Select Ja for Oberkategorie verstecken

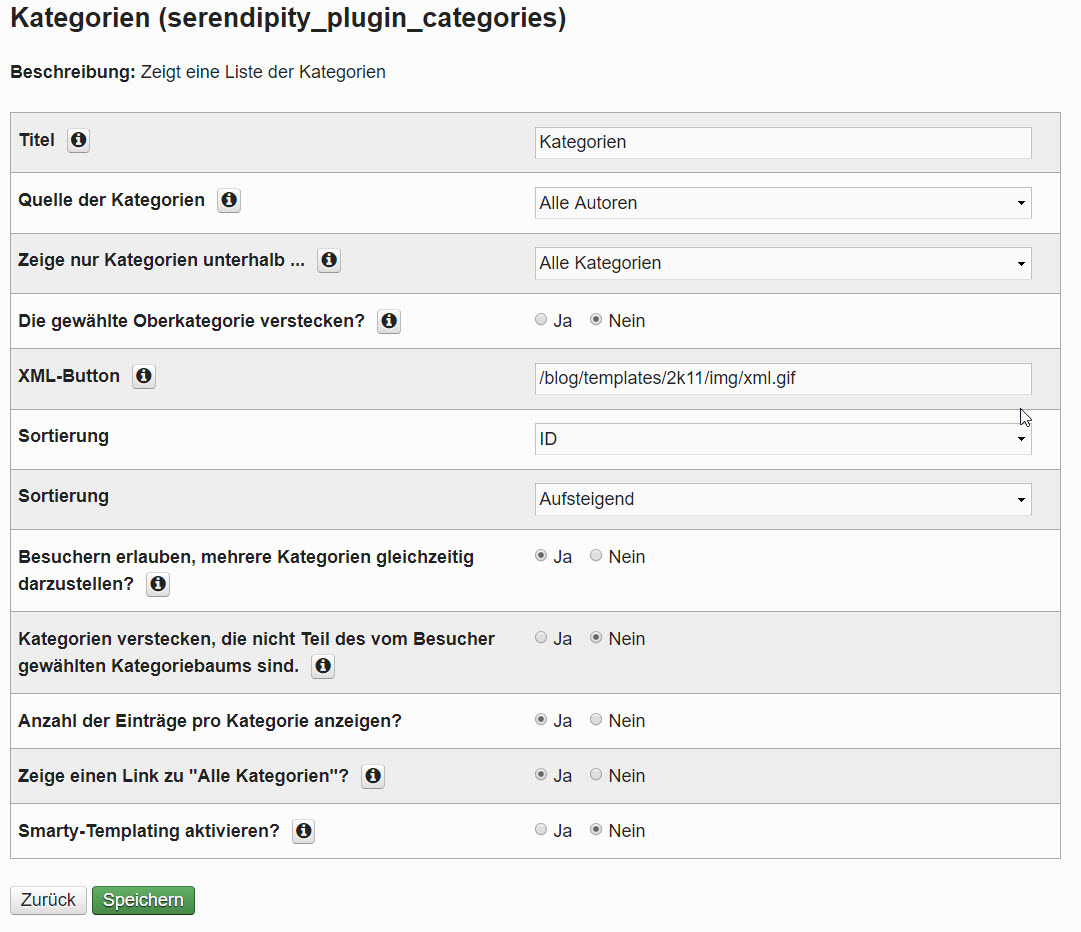[x=541, y=321]
